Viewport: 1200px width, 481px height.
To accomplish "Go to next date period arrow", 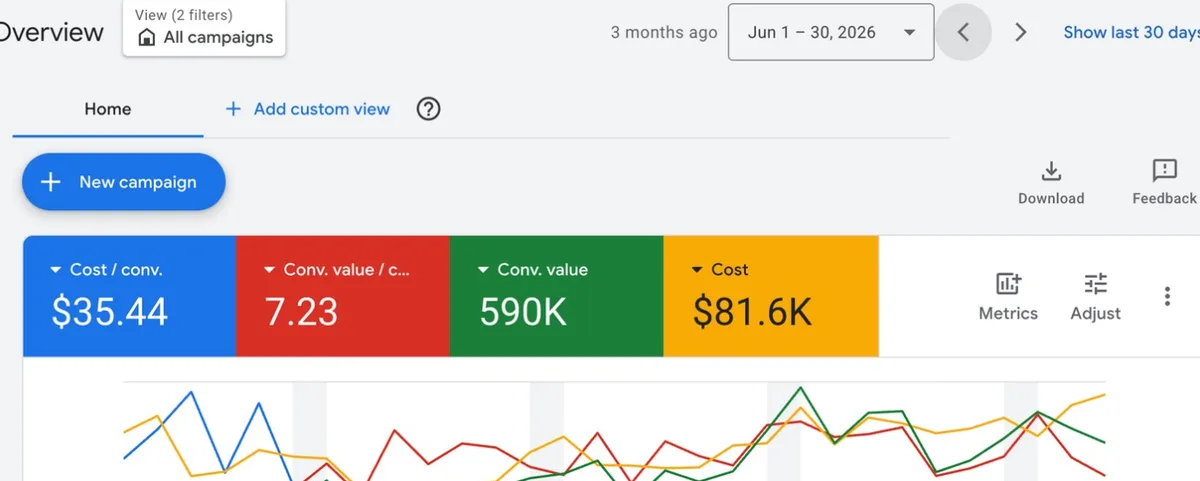I will pos(1021,32).
